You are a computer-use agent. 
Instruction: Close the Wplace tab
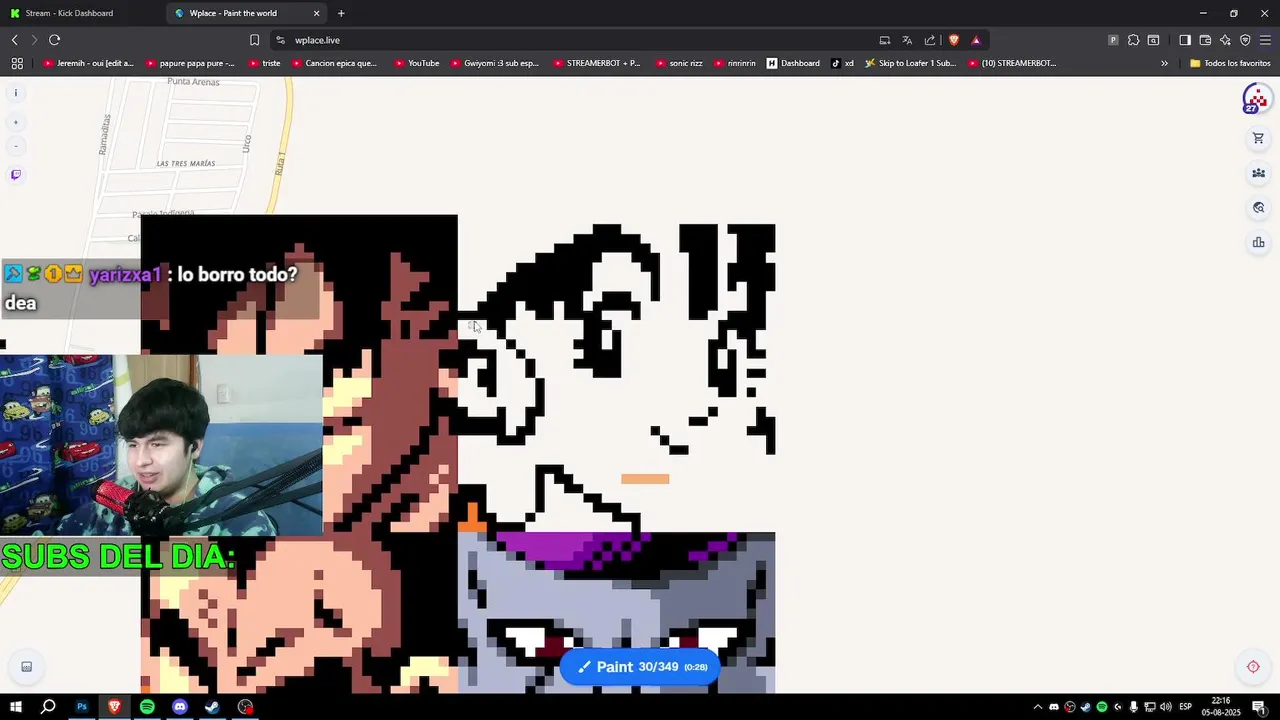(x=317, y=13)
